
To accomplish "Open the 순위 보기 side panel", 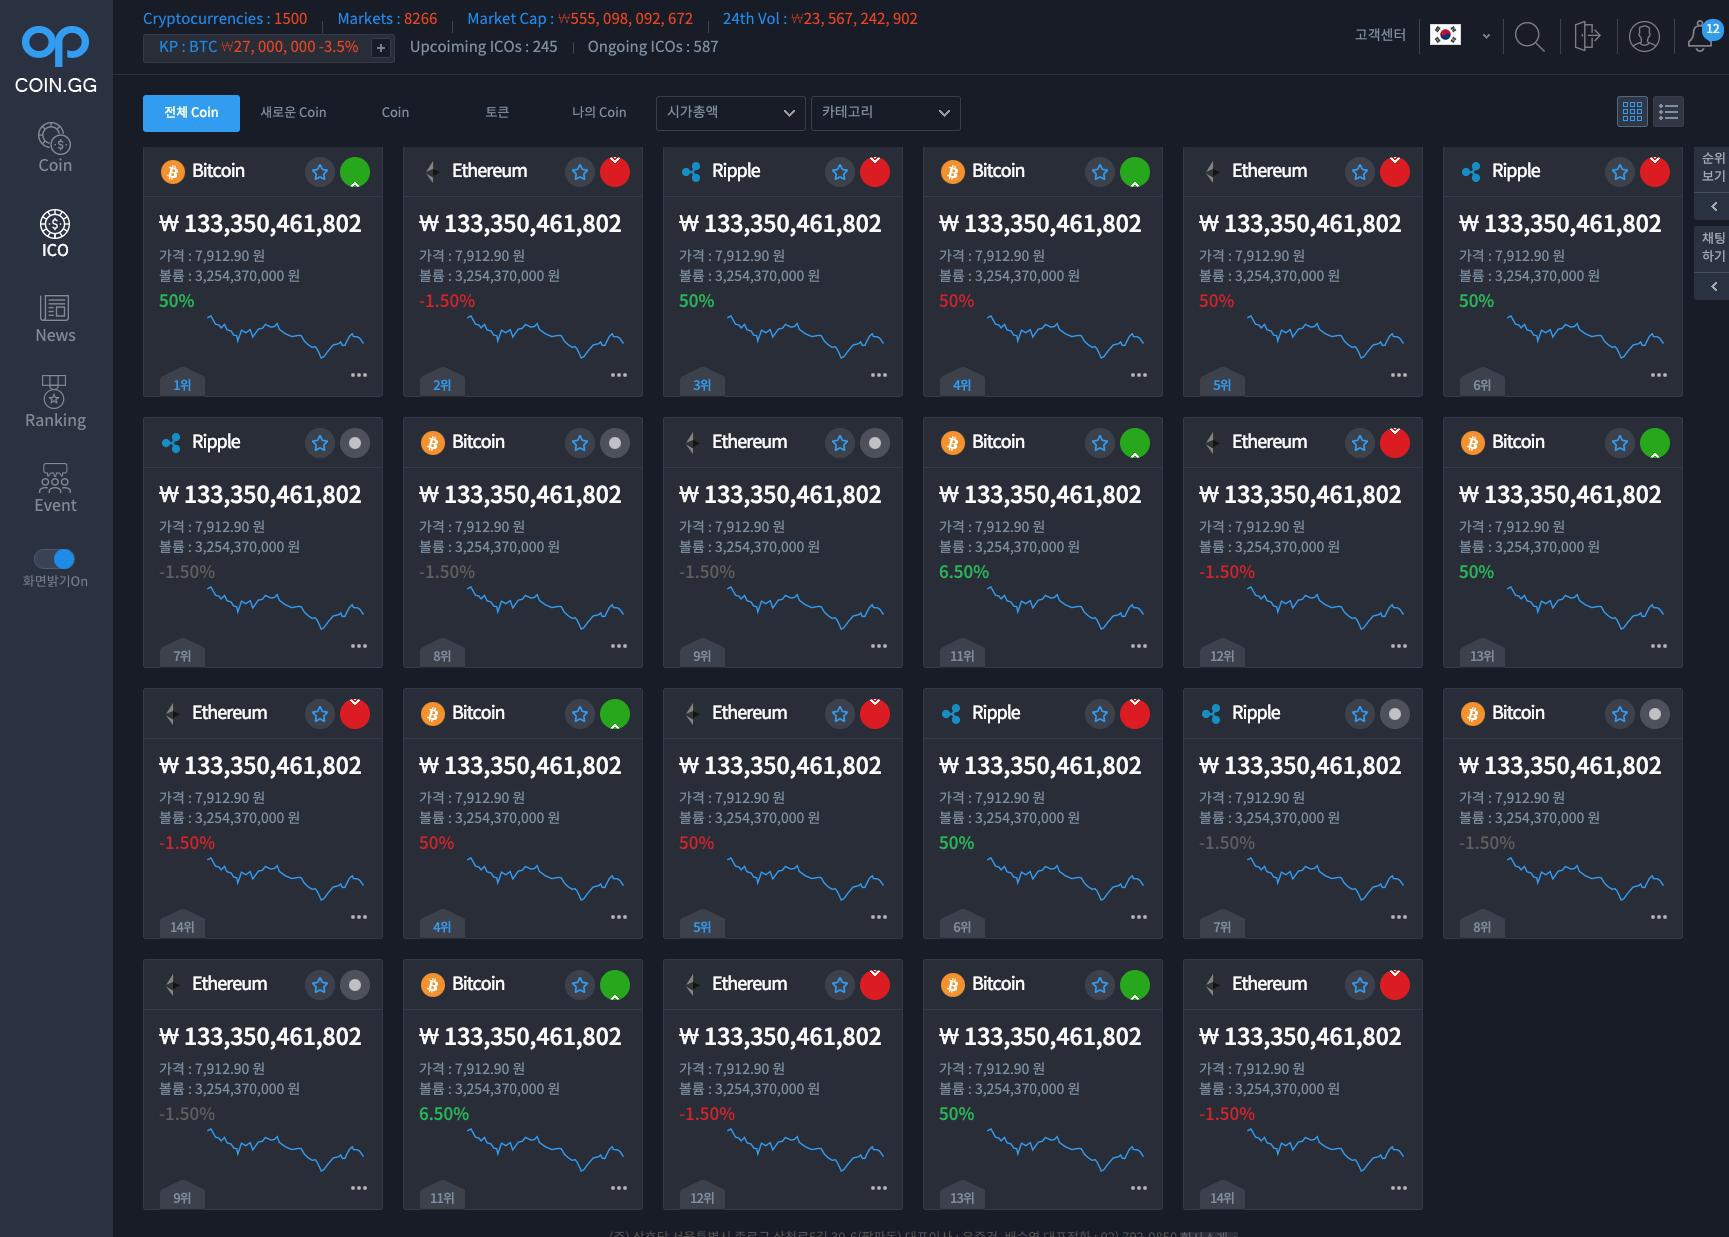I will point(1713,167).
